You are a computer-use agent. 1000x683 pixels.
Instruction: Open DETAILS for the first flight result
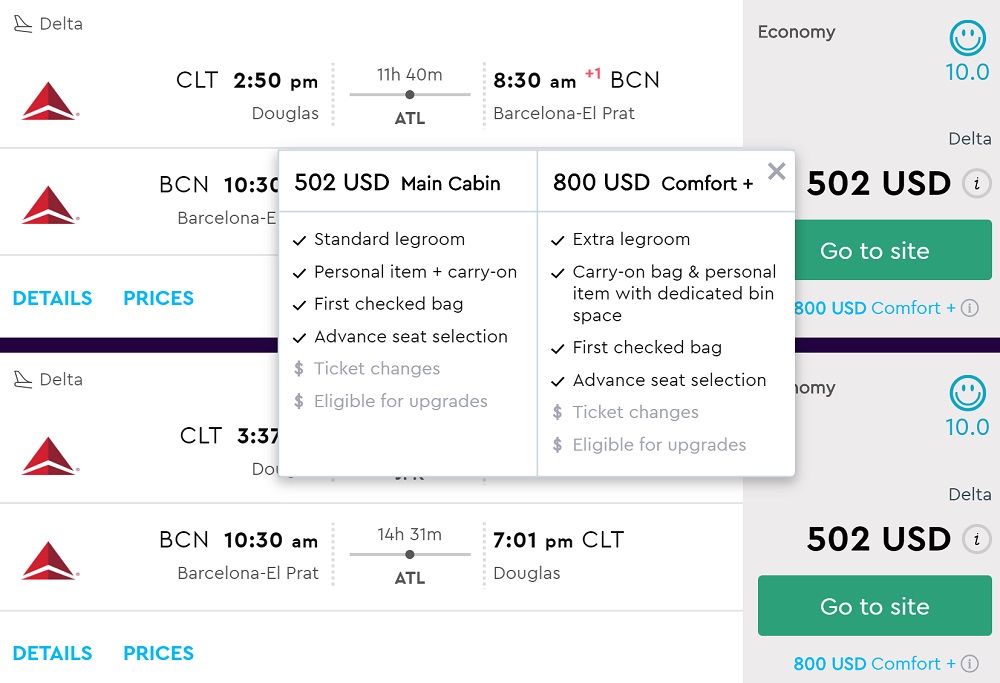(52, 298)
